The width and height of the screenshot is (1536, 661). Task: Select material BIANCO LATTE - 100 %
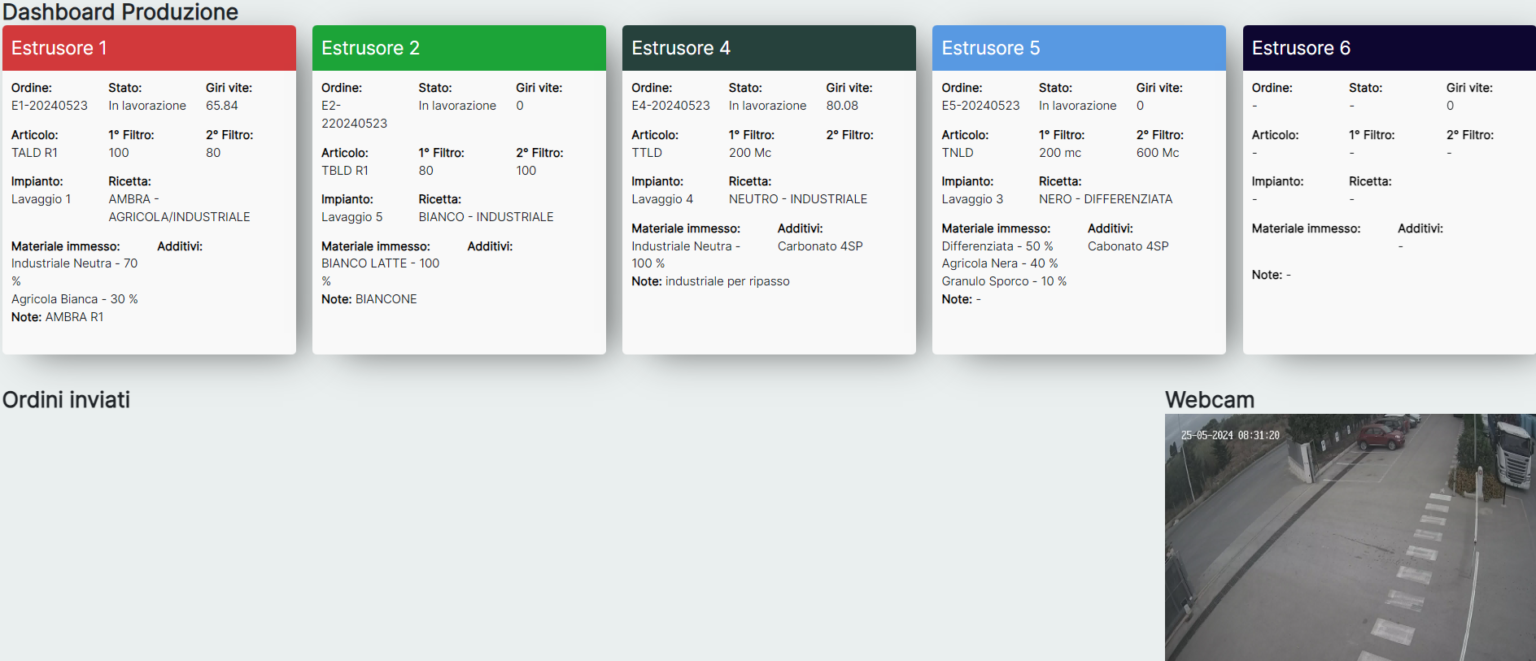[x=380, y=272]
